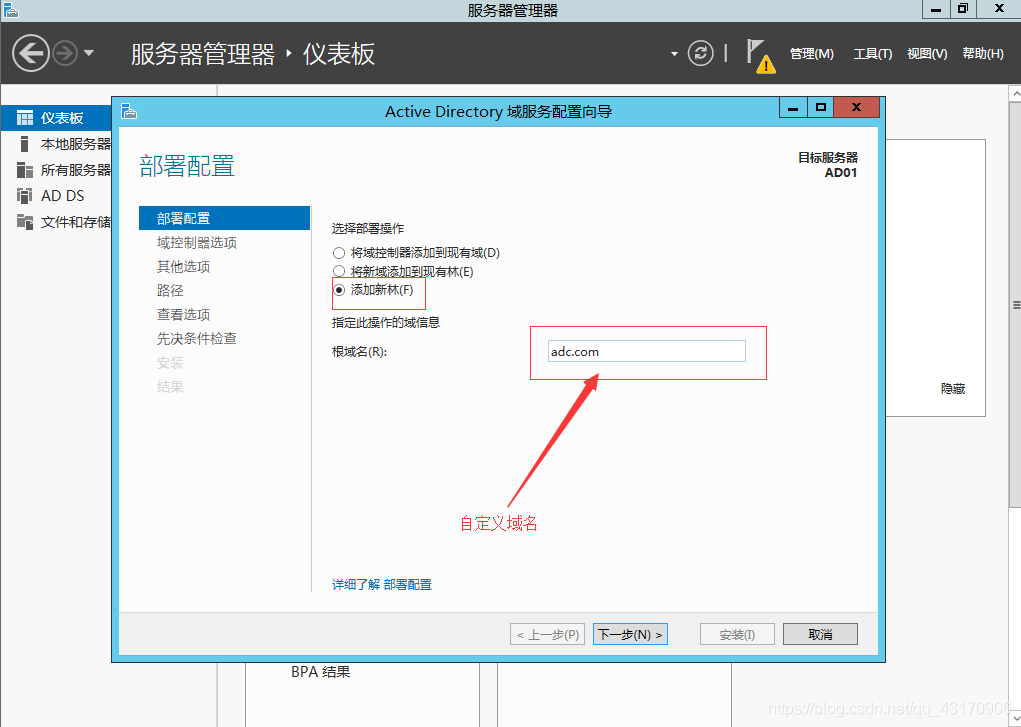Open the 视图(V) menu
This screenshot has width=1021, height=727.
926,54
